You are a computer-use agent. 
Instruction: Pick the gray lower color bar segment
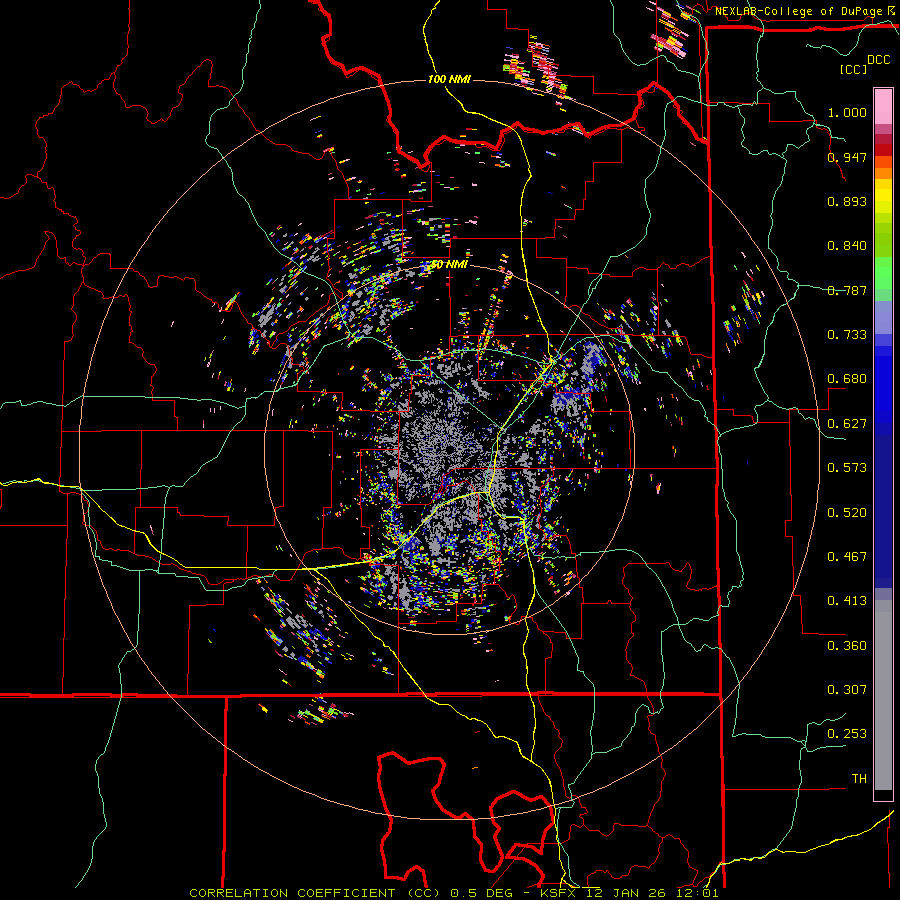pos(883,695)
